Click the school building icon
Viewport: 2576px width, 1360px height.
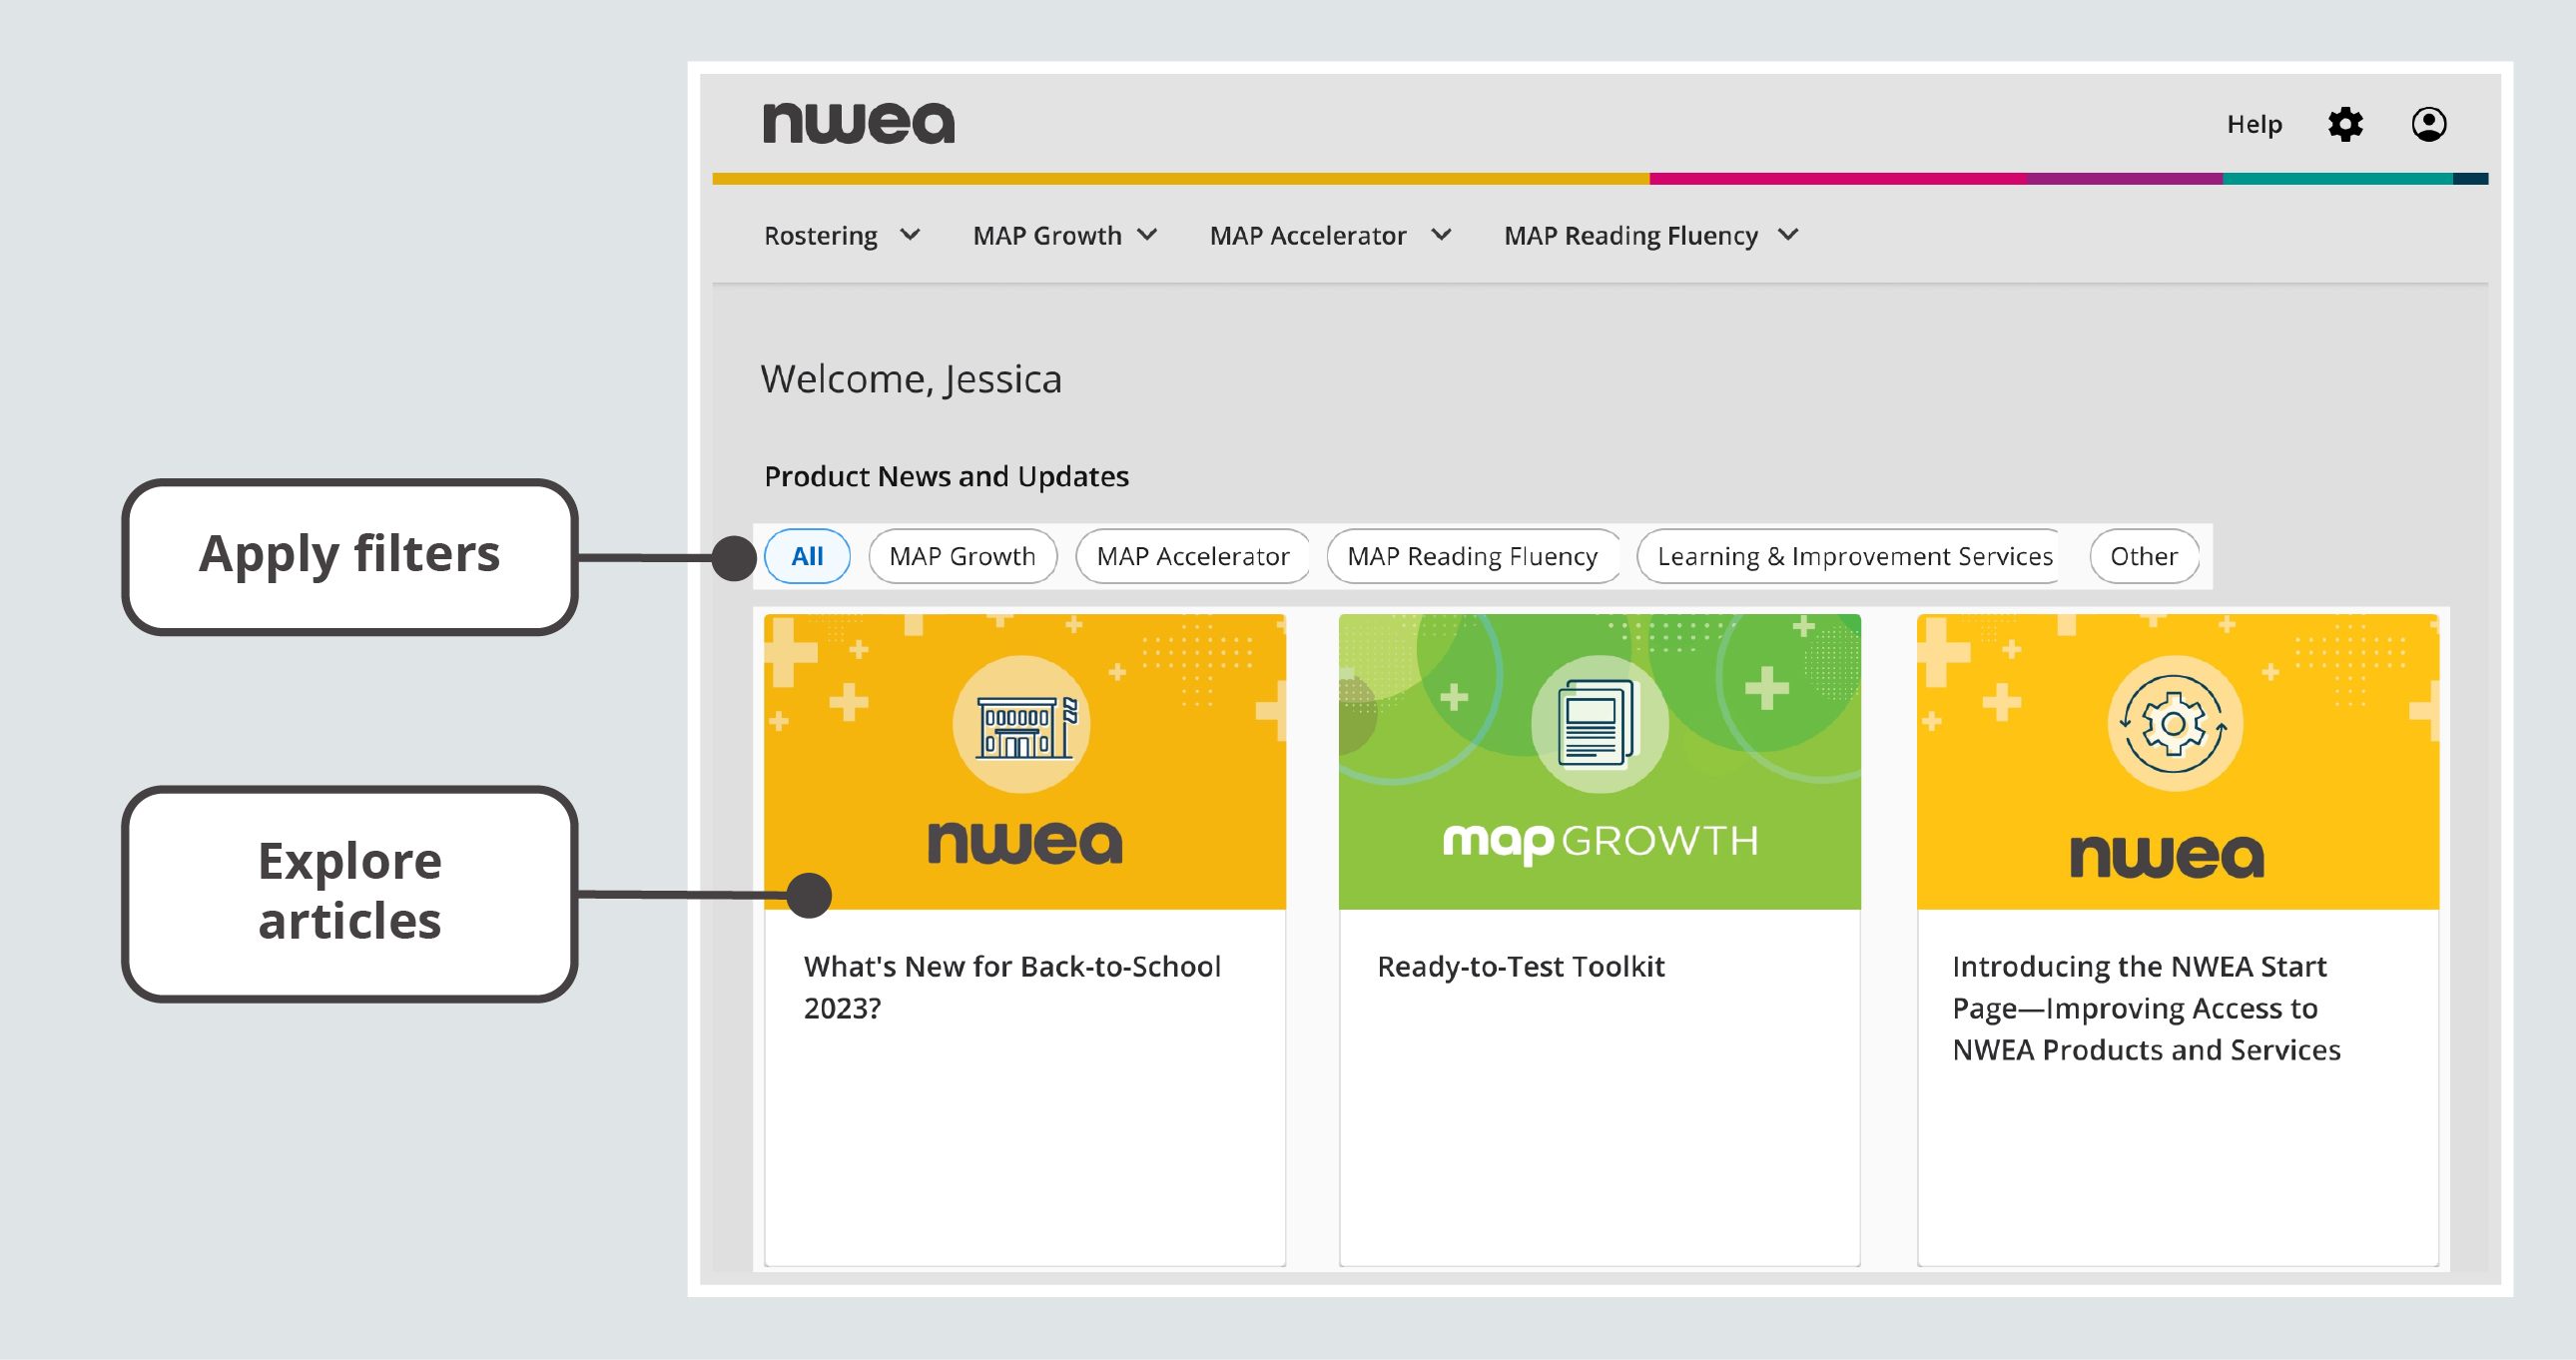point(1022,724)
